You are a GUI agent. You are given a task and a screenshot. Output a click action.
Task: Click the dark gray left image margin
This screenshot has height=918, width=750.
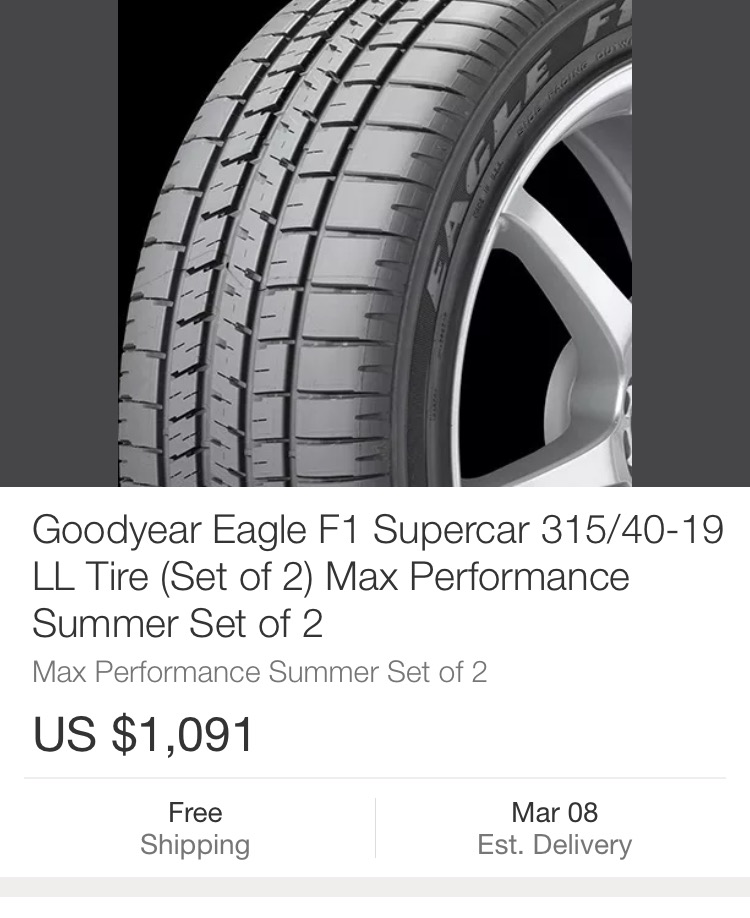tap(58, 243)
